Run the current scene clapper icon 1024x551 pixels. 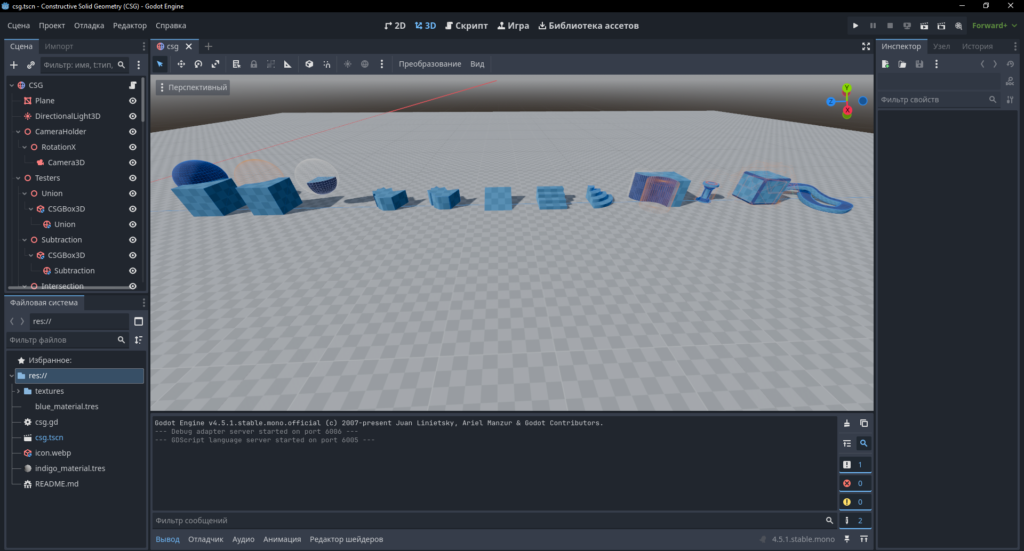924,25
